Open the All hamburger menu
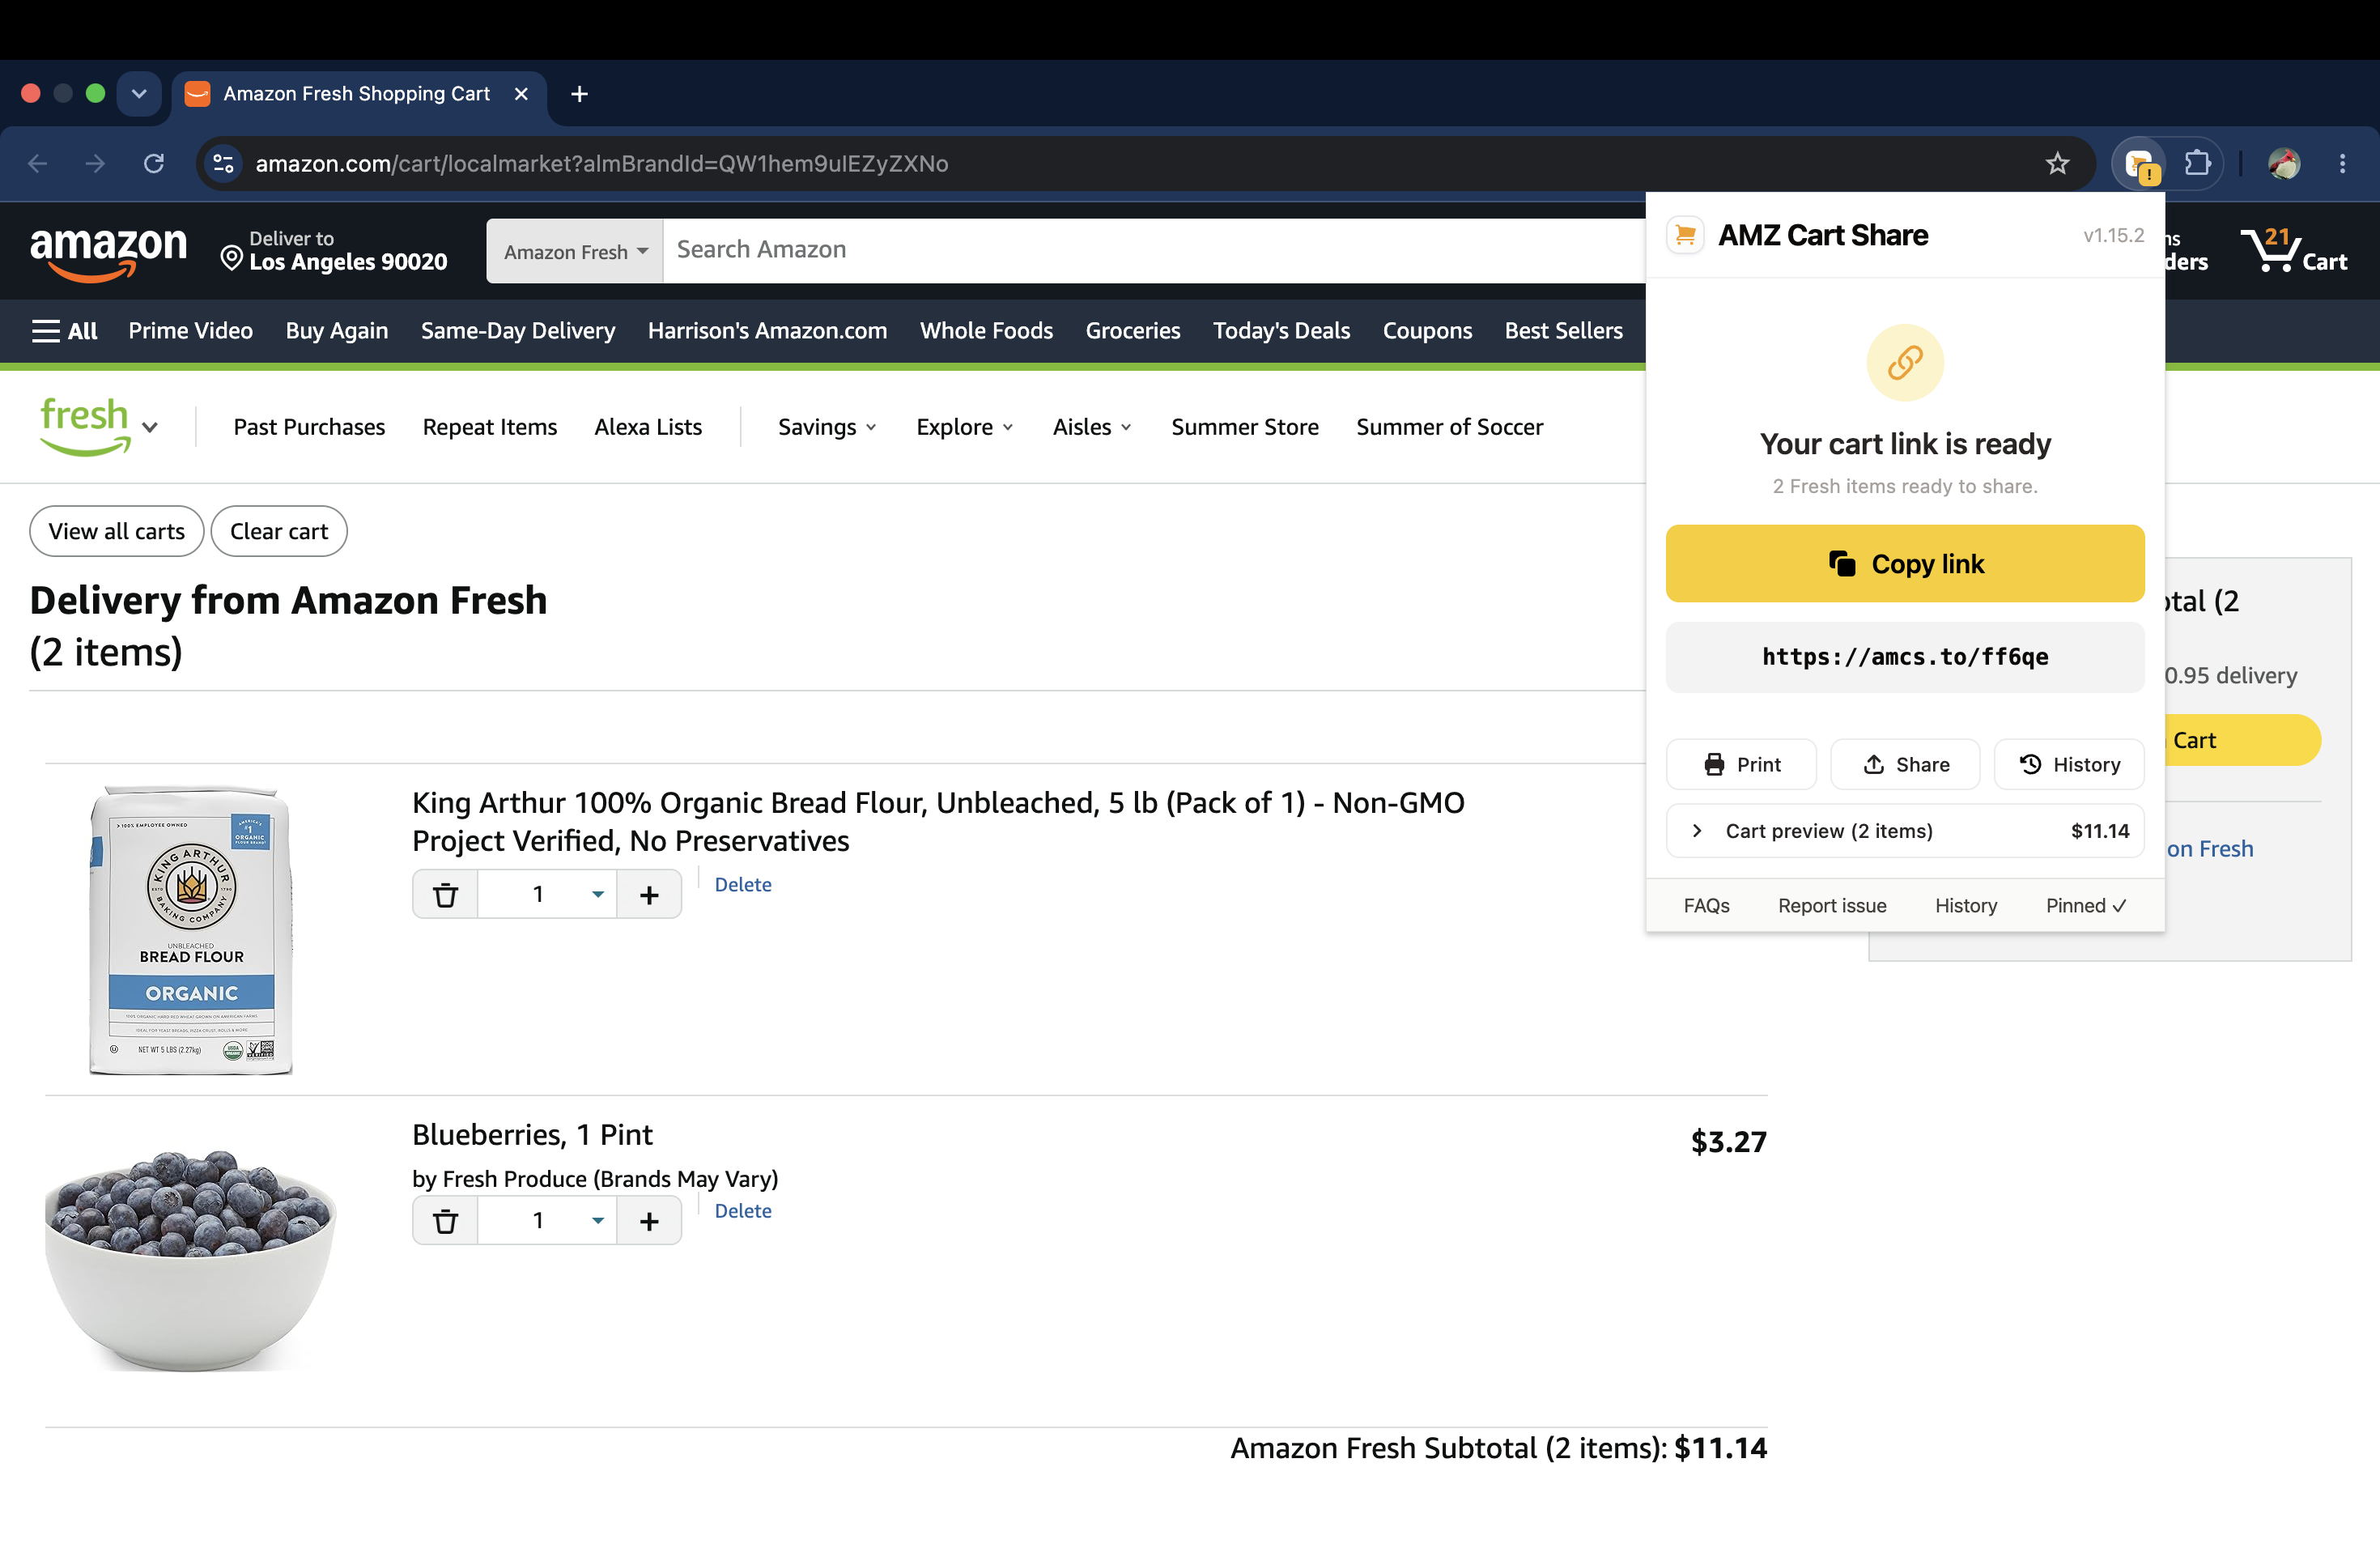The width and height of the screenshot is (2380, 1548). pos(65,331)
